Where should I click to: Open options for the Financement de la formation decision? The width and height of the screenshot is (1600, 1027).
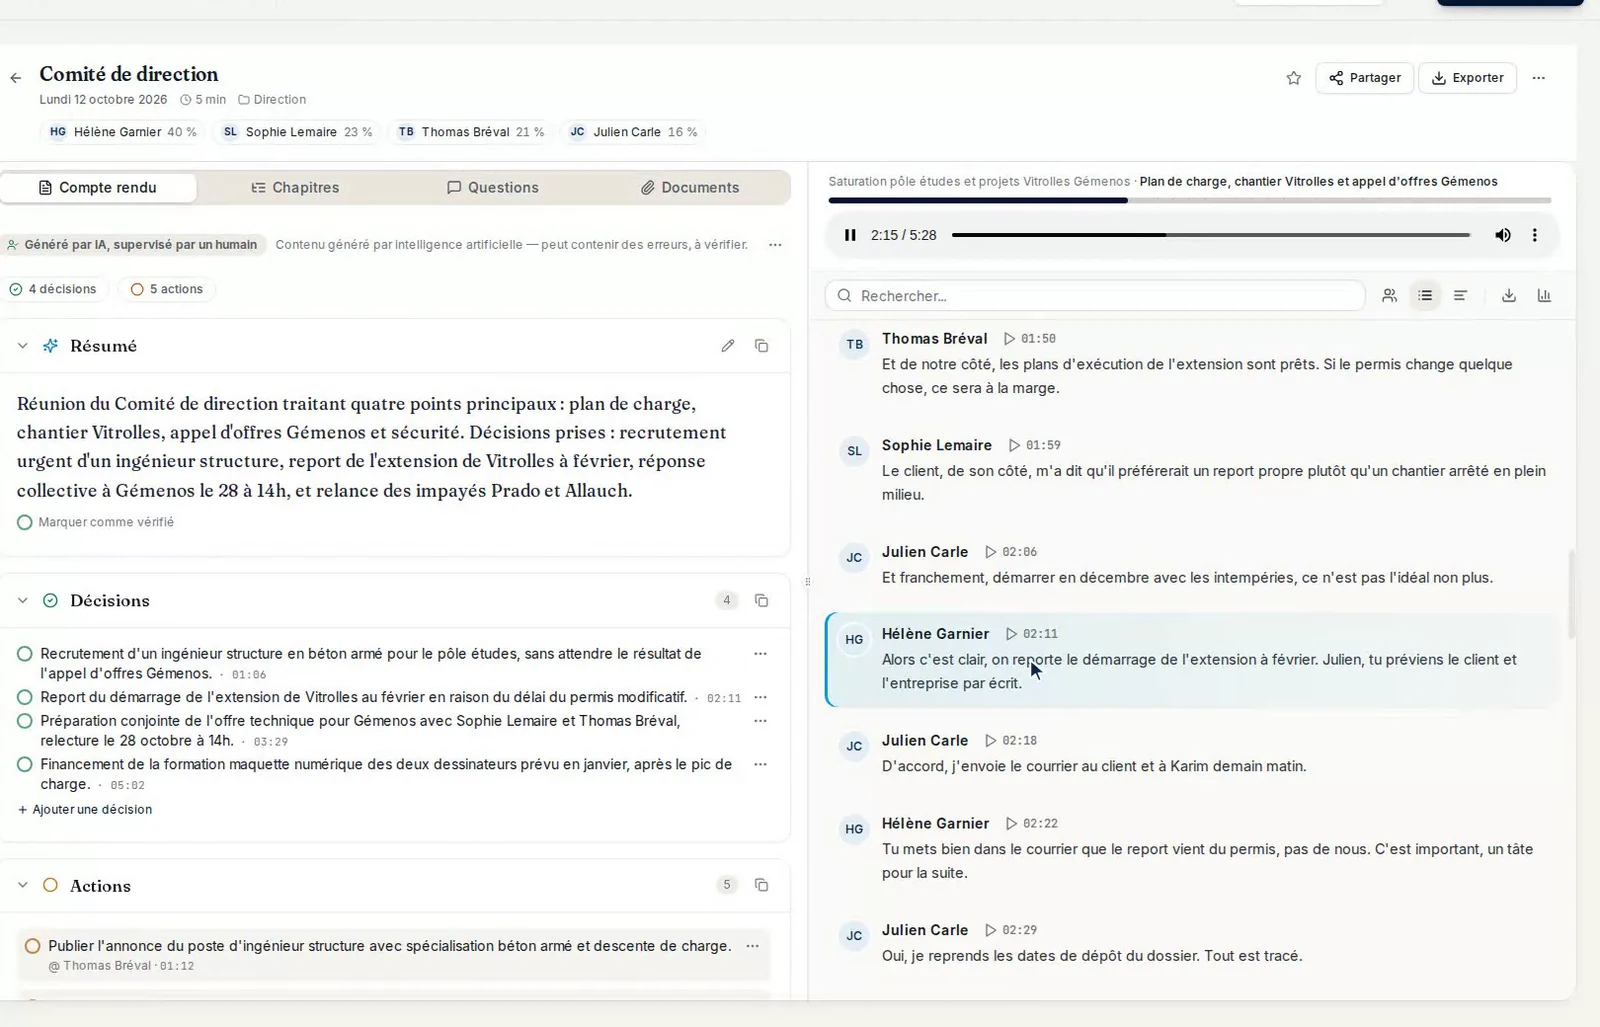(760, 764)
